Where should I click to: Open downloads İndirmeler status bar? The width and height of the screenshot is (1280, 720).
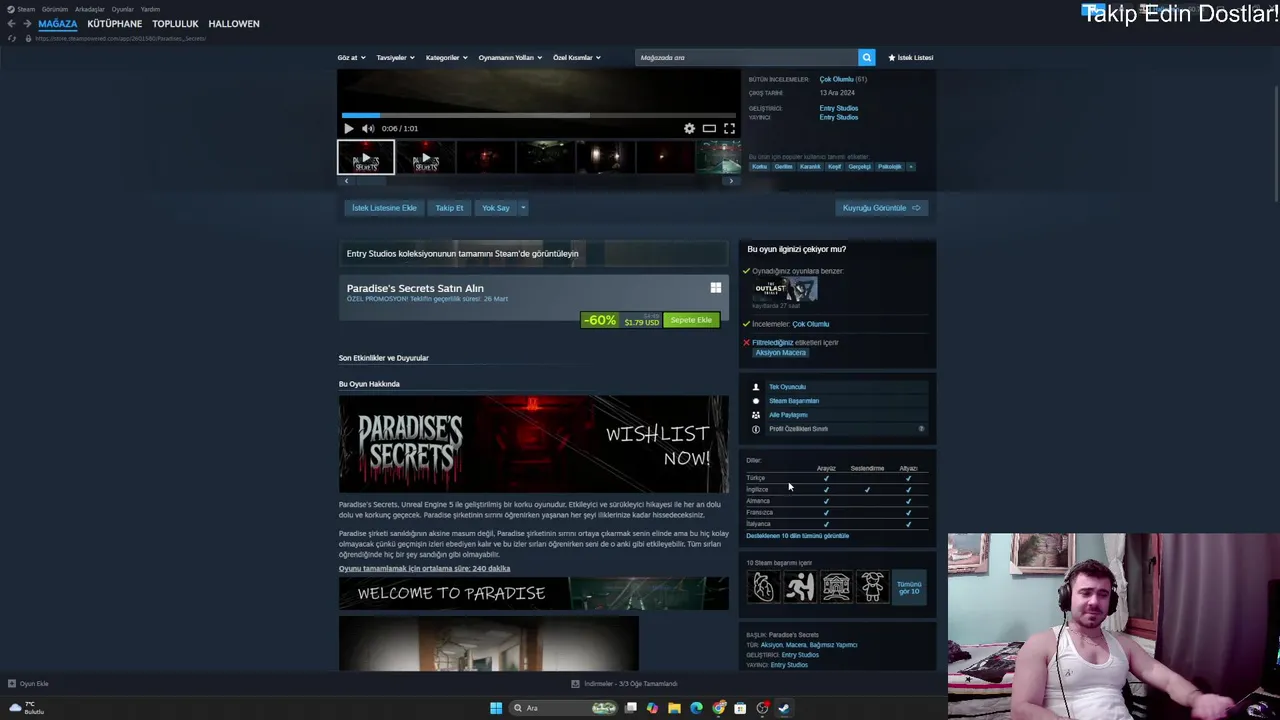pyautogui.click(x=625, y=684)
